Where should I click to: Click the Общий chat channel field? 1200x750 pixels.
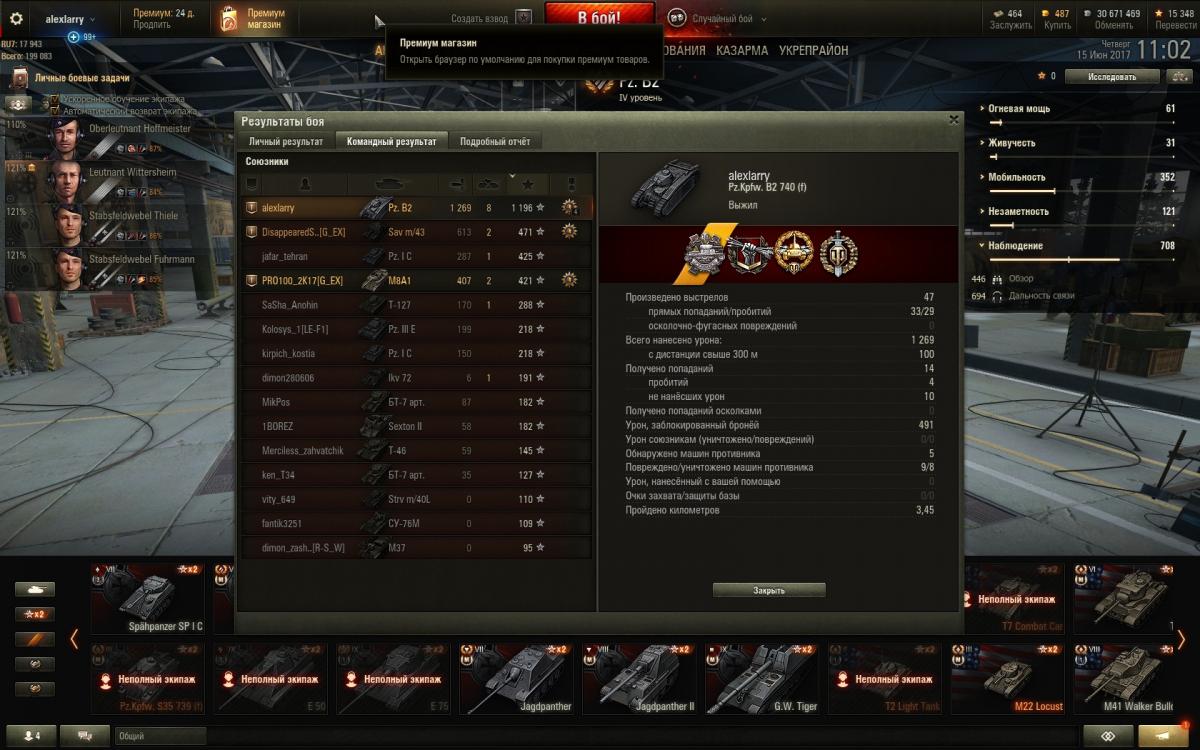590,736
